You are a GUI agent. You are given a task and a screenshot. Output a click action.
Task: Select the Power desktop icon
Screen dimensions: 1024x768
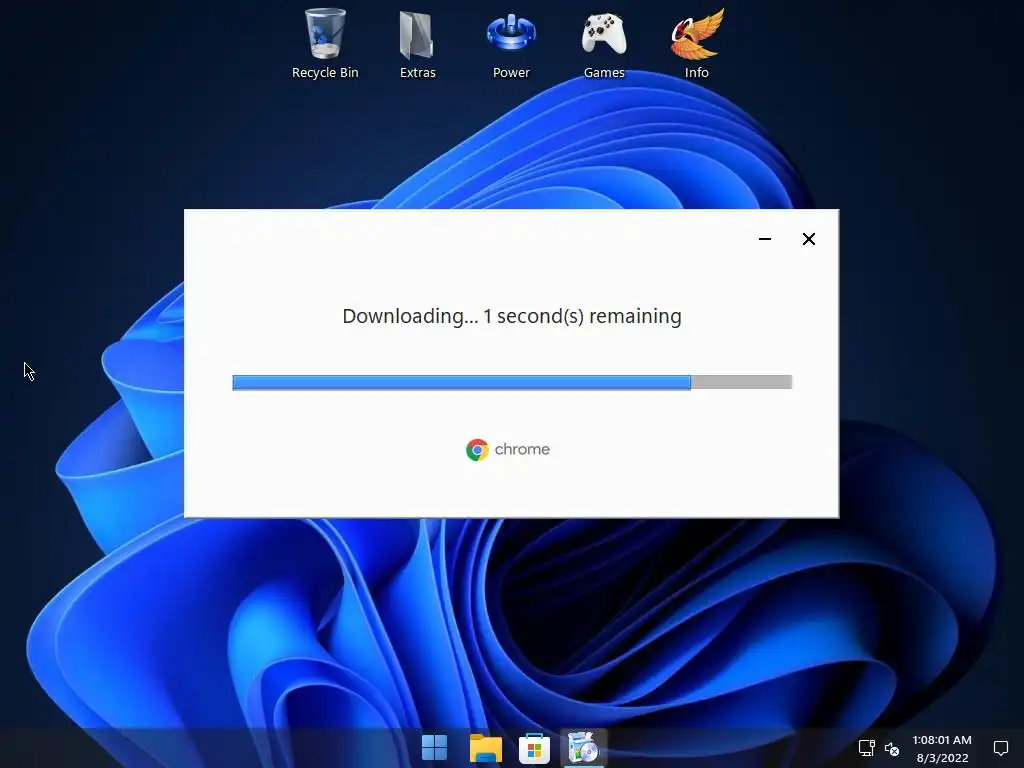point(511,43)
